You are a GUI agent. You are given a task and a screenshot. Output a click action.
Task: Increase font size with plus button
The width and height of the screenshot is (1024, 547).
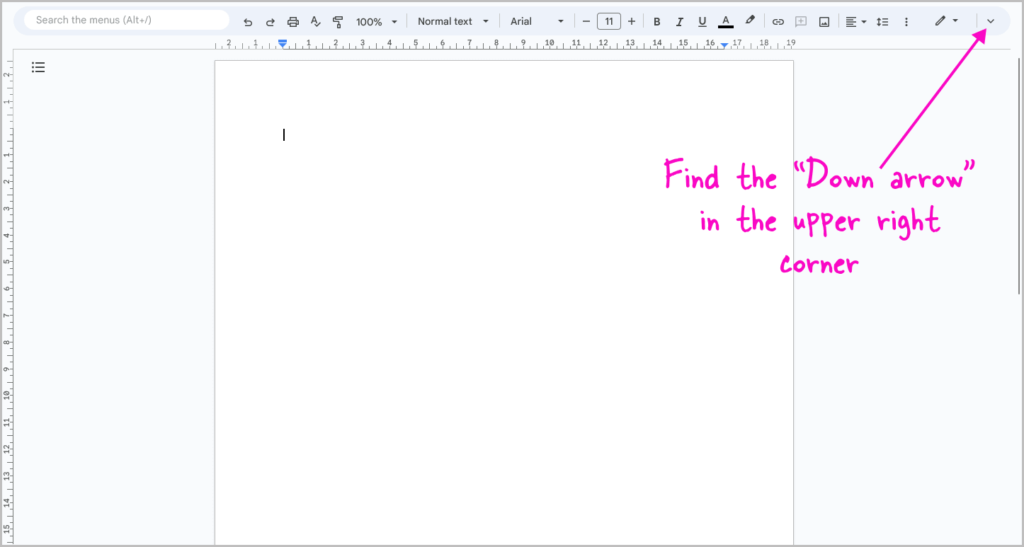(632, 22)
